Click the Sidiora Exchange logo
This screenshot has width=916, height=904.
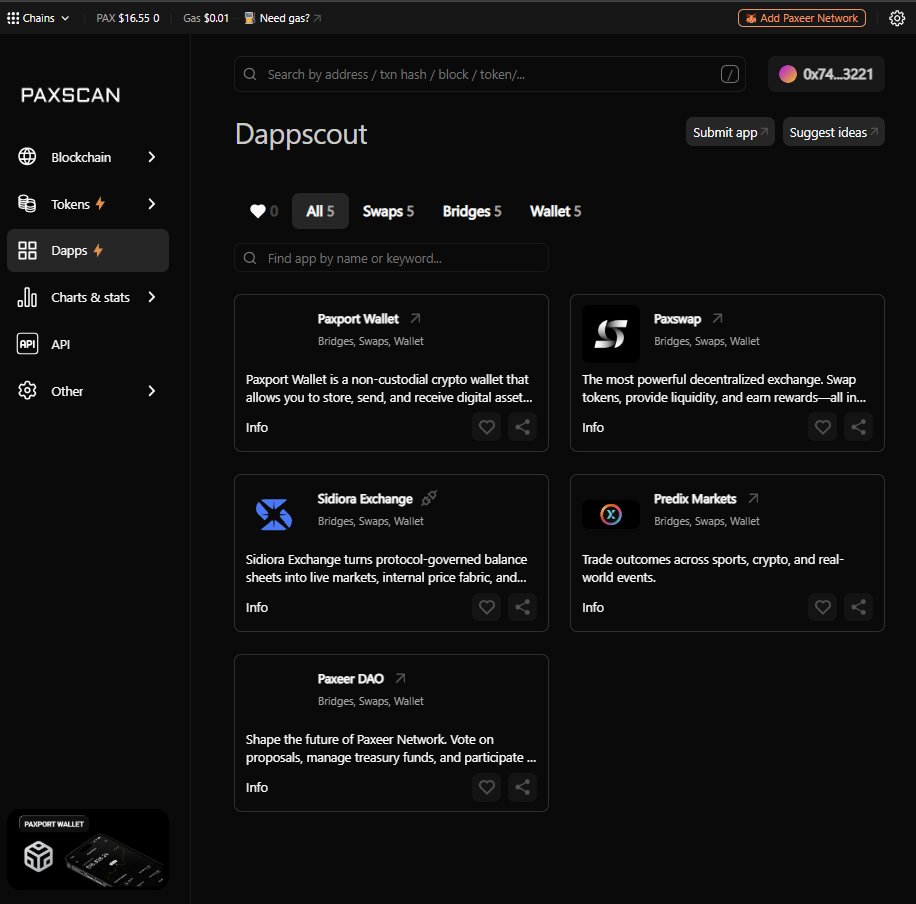274,514
